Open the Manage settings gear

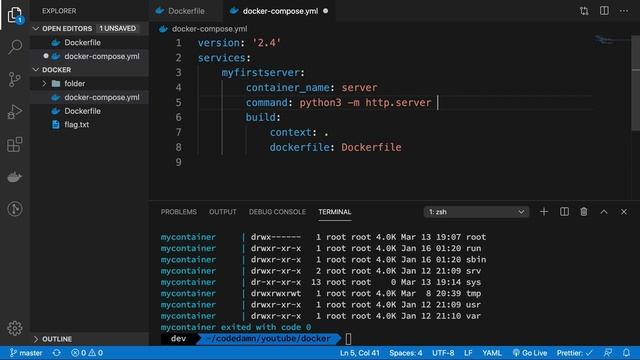click(x=15, y=328)
